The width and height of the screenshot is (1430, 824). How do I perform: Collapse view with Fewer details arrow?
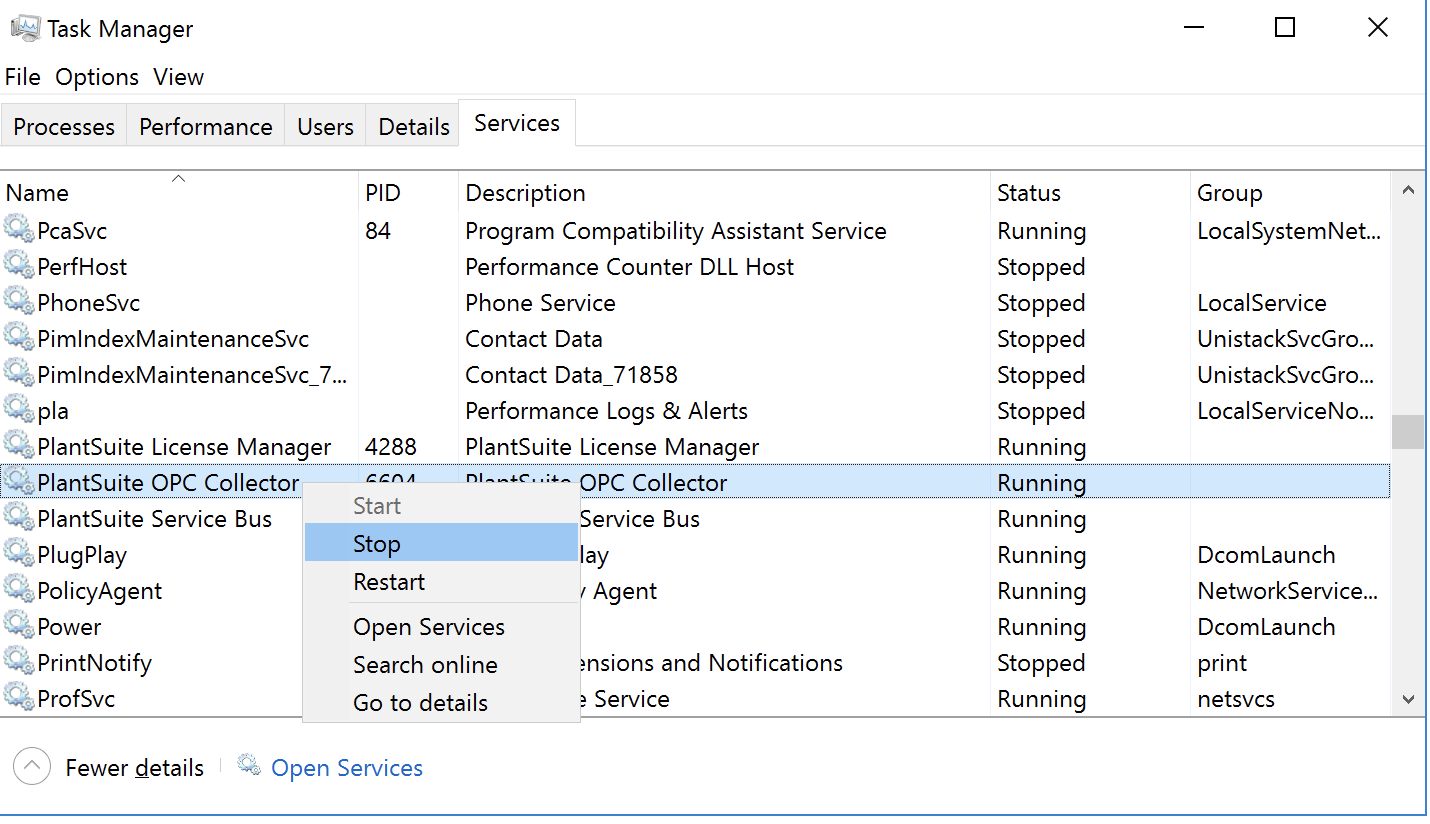coord(32,767)
